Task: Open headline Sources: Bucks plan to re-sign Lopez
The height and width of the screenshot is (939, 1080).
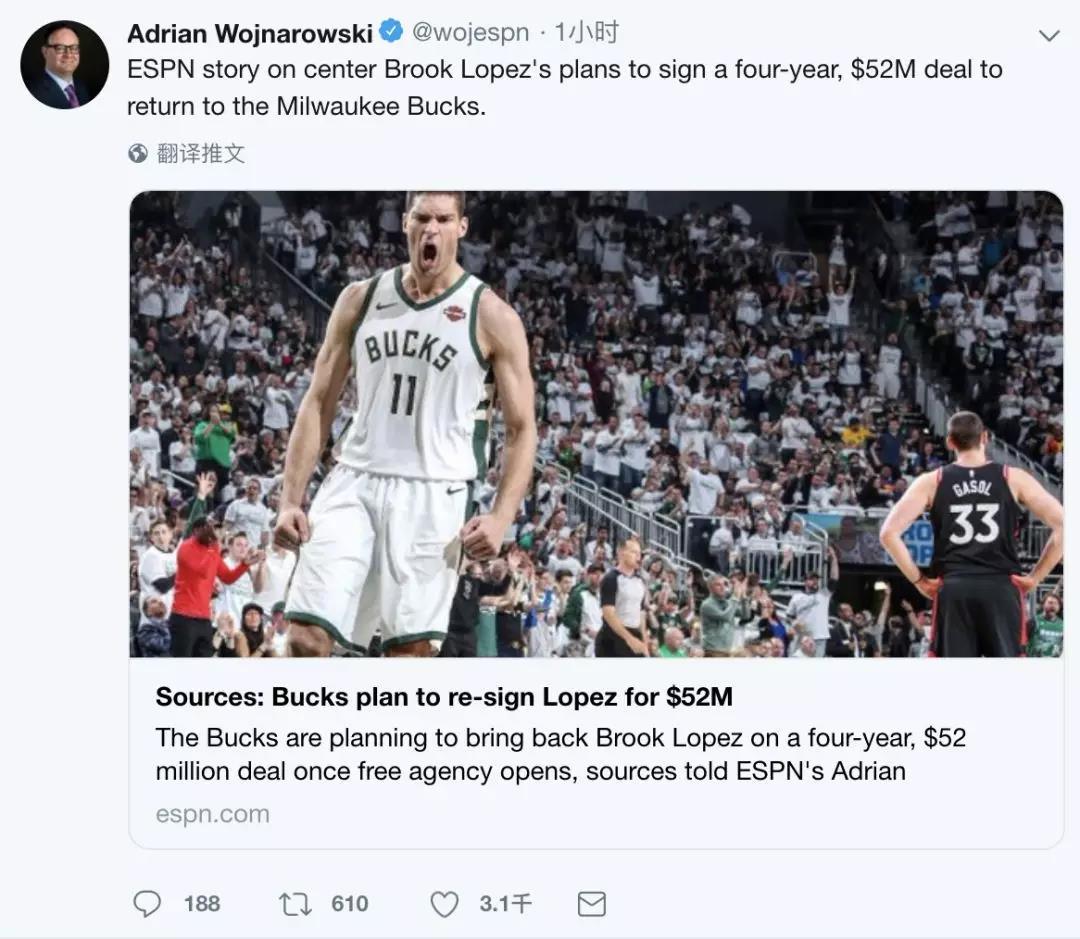Action: pyautogui.click(x=444, y=696)
